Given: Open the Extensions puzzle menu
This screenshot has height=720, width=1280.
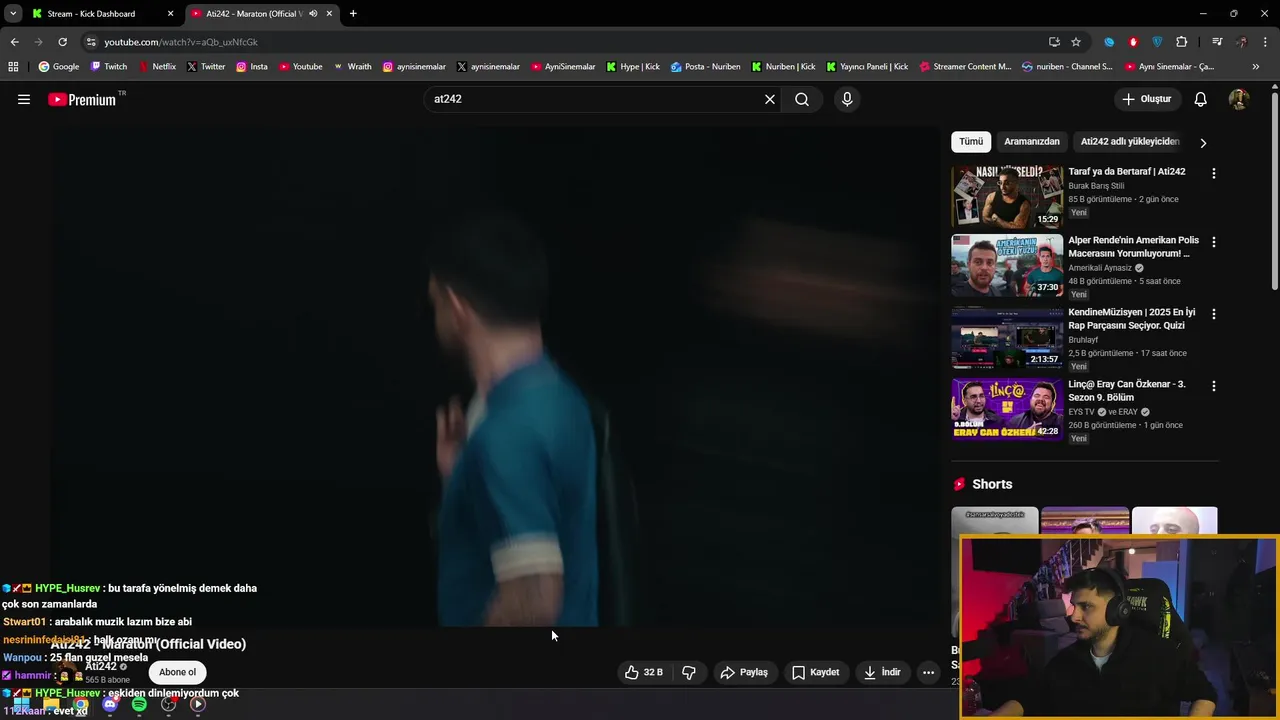Looking at the screenshot, I should click(x=1181, y=42).
